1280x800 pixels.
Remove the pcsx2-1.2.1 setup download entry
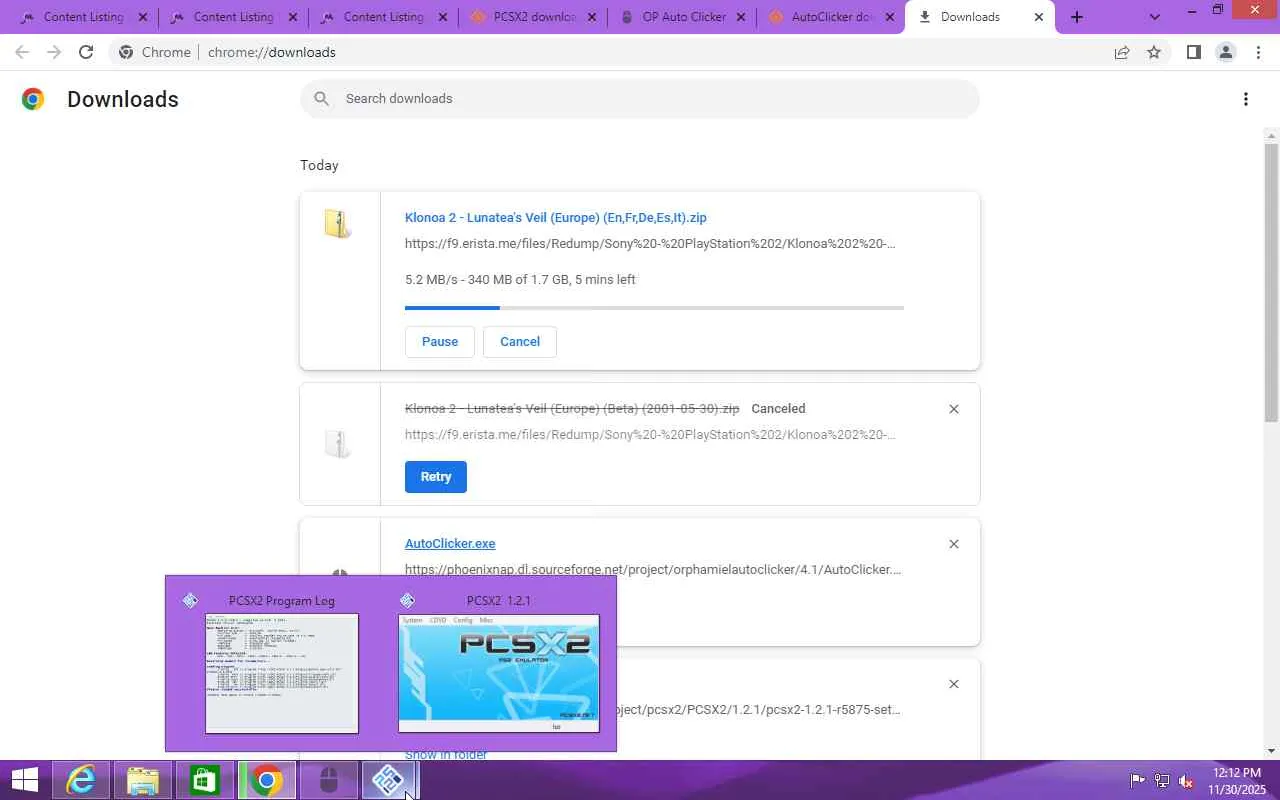point(953,684)
